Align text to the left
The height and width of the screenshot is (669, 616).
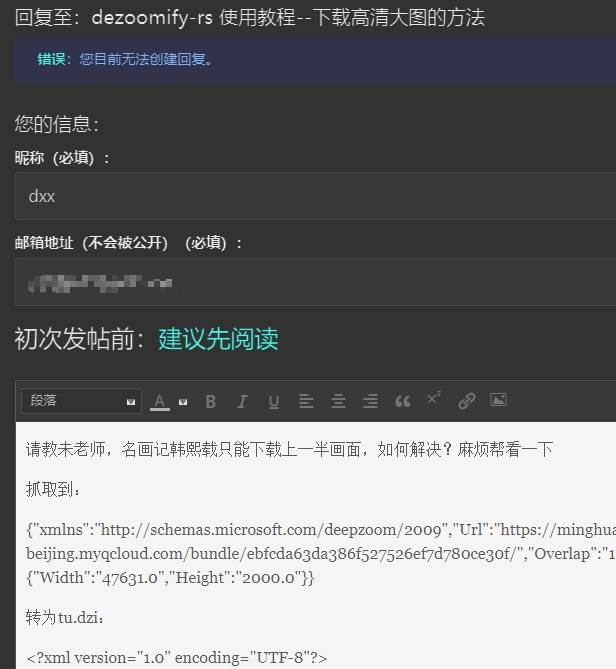[x=306, y=401]
